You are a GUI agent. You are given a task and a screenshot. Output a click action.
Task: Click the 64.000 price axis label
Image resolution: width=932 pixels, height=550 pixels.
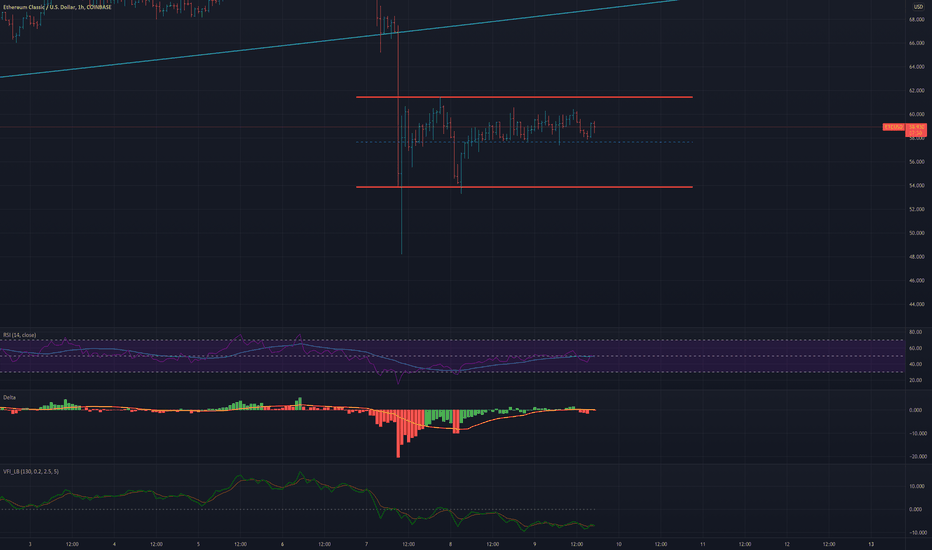[x=917, y=67]
